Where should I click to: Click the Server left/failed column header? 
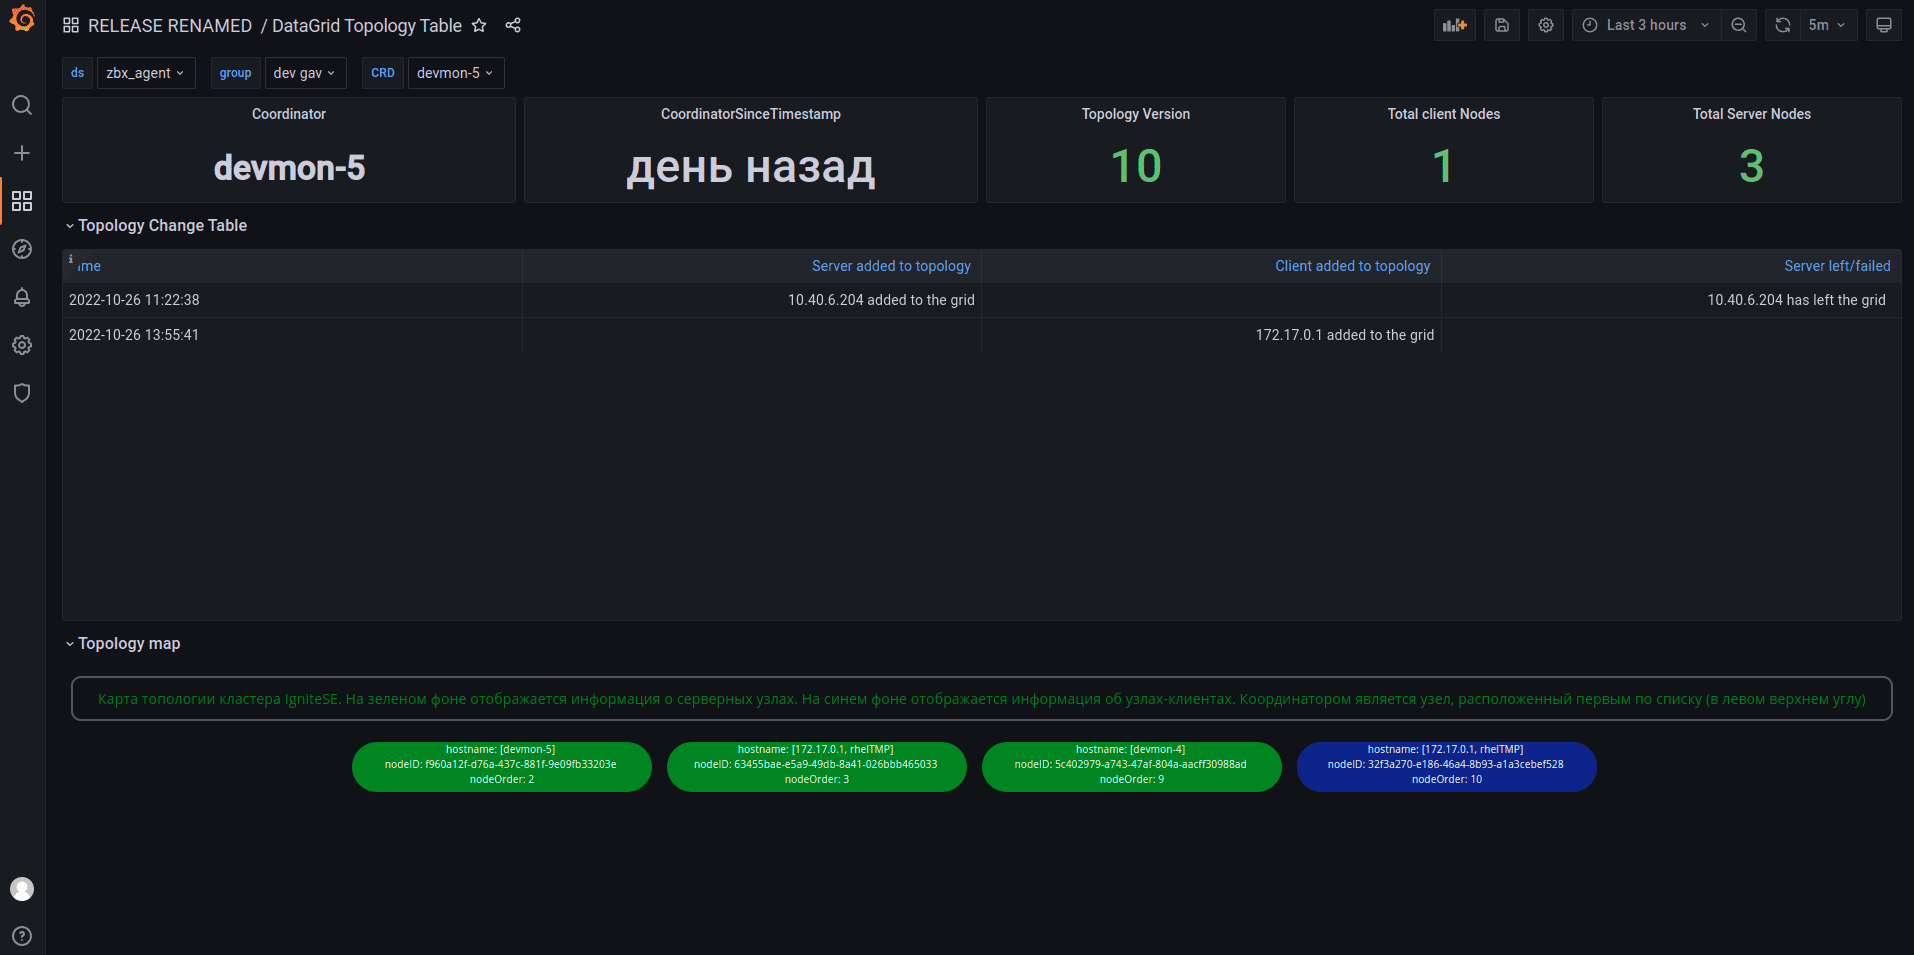[1836, 266]
